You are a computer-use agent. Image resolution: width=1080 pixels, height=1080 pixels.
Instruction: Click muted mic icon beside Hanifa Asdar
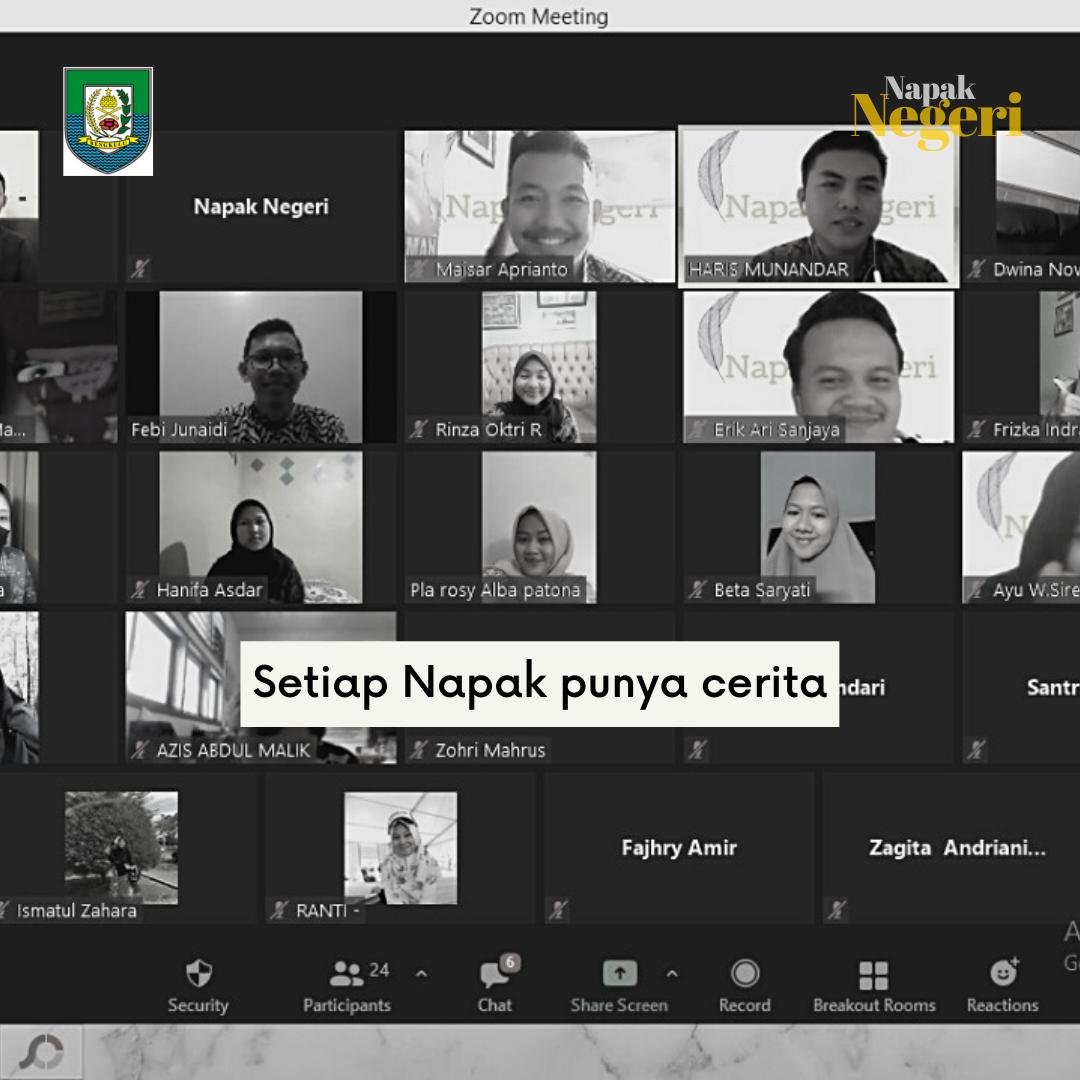(x=140, y=590)
